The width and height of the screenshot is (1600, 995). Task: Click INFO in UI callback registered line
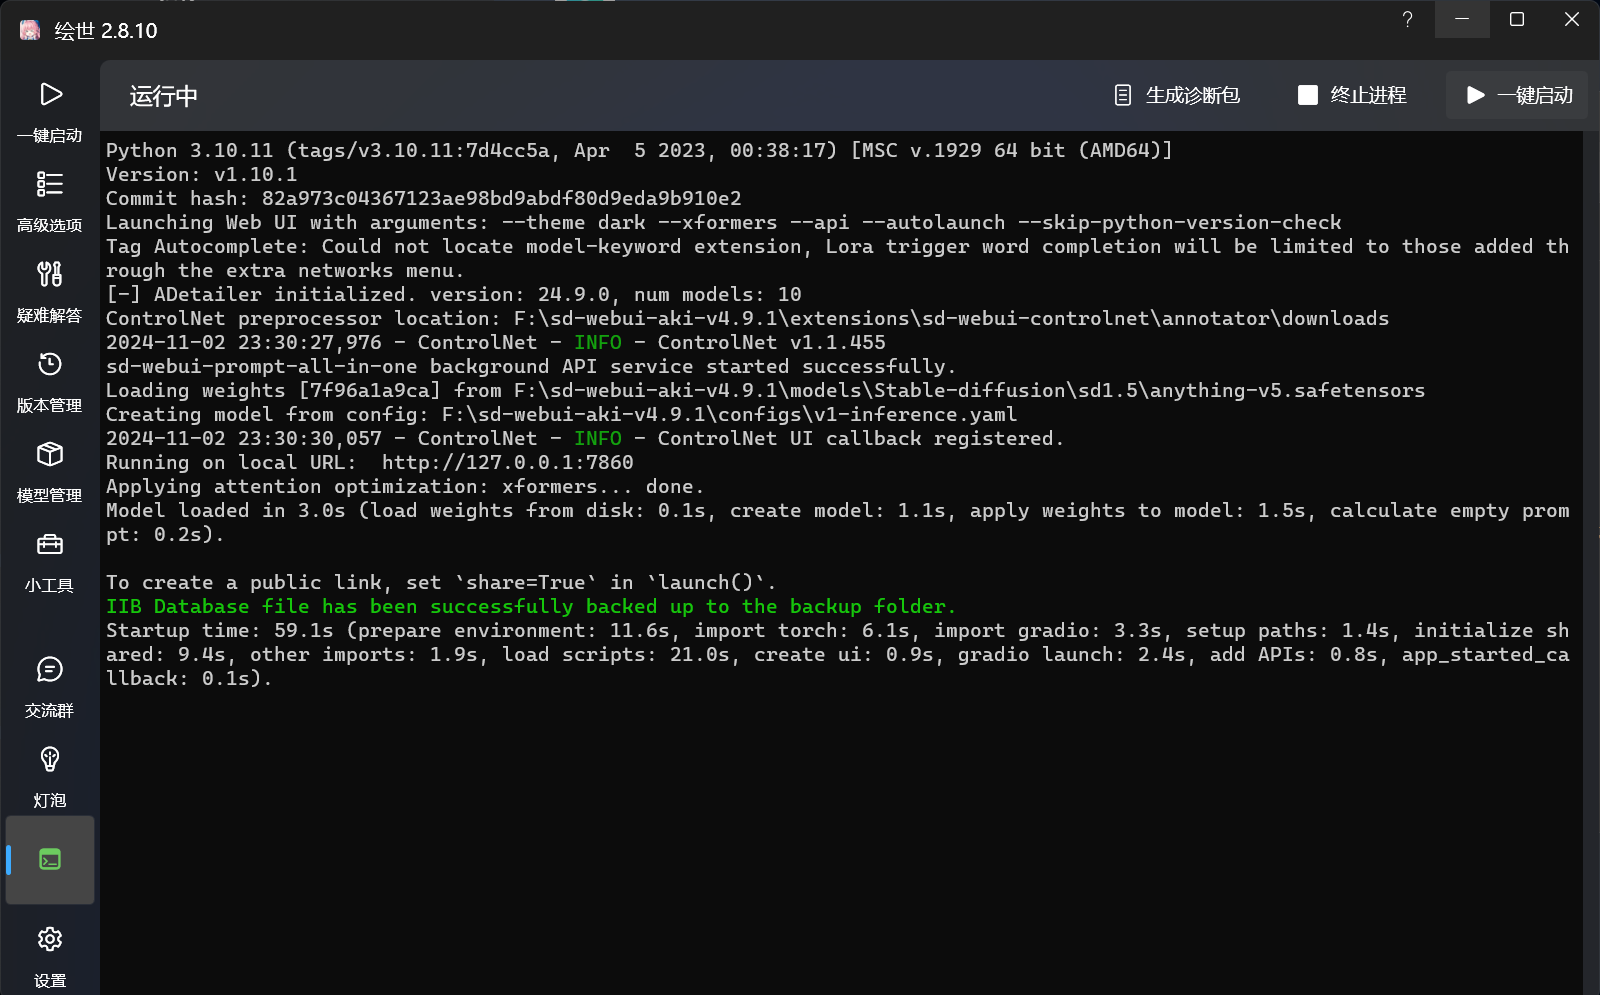[x=598, y=439]
